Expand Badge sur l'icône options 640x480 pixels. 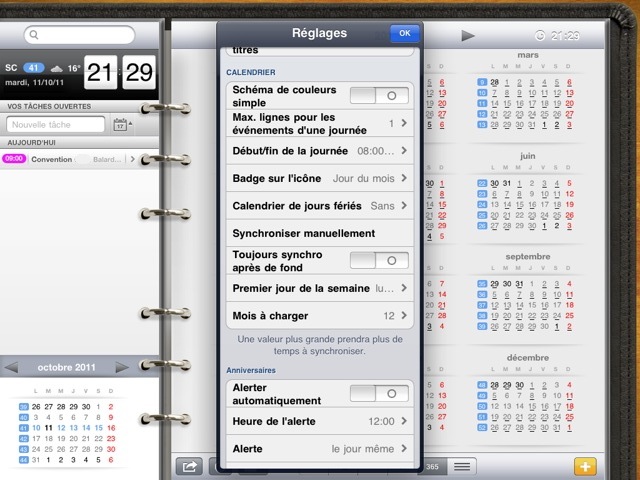tap(318, 178)
